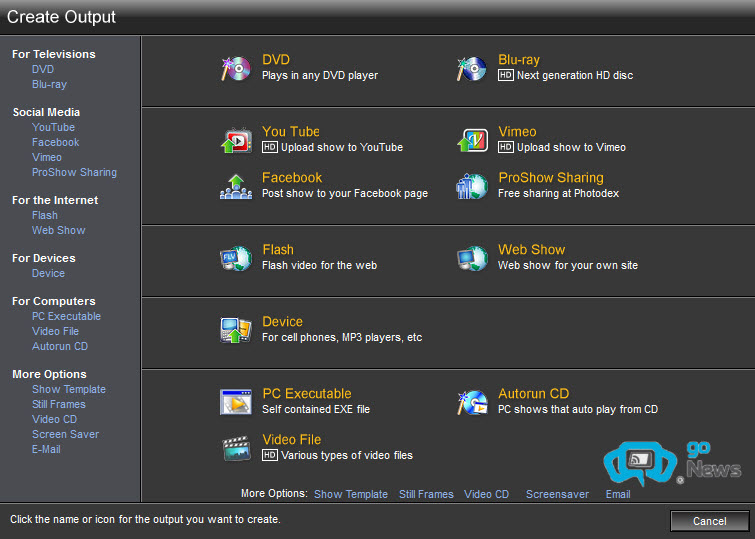Click the DVD disc icon
Image resolution: width=755 pixels, height=539 pixels.
pos(236,68)
